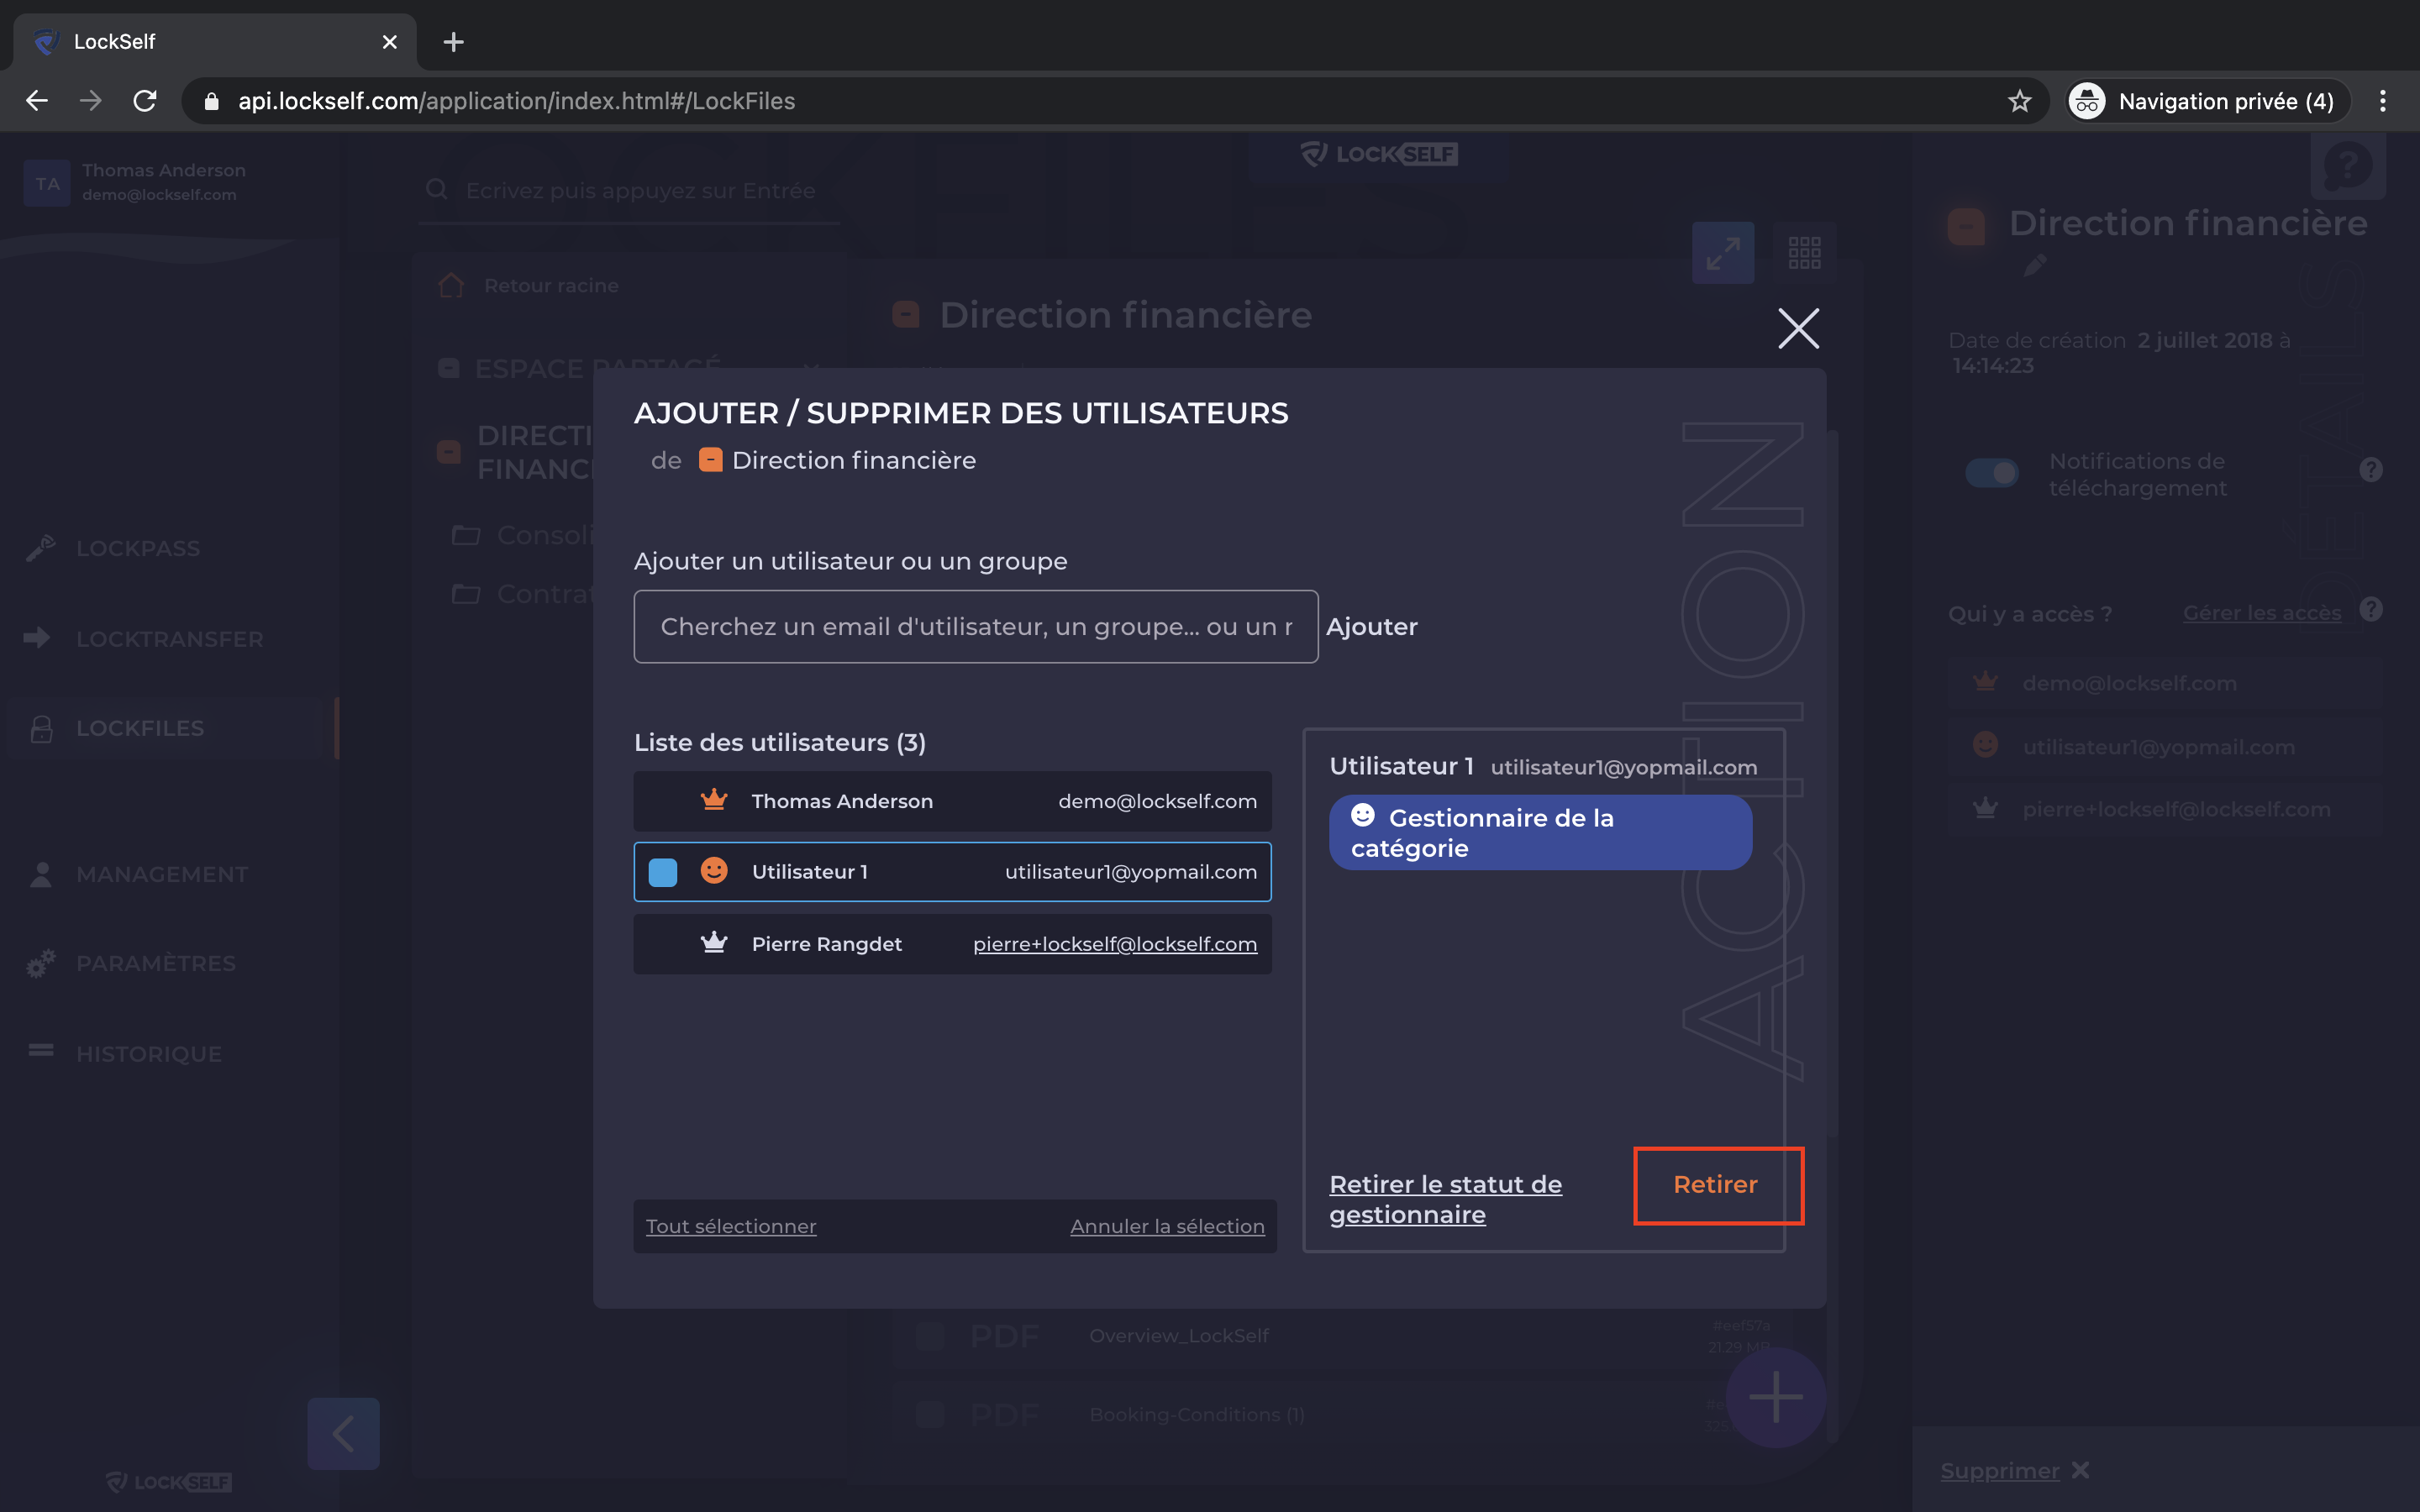This screenshot has height=1512, width=2420.
Task: Click Tout sélectionner link
Action: pyautogui.click(x=731, y=1226)
